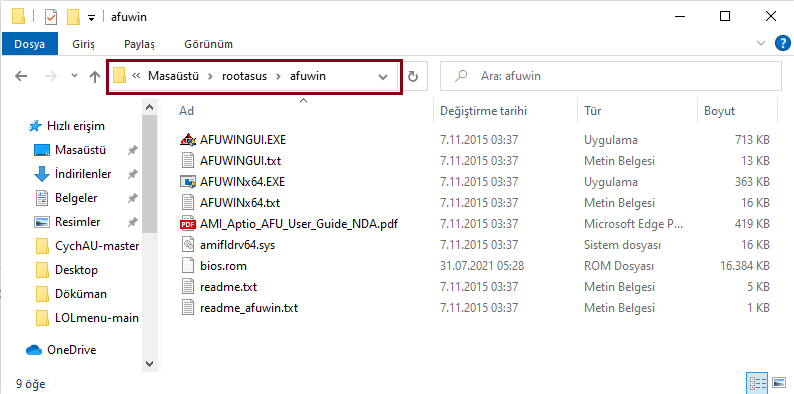The image size is (794, 394).
Task: Click the OneDrive cloud icon
Action: pos(33,350)
